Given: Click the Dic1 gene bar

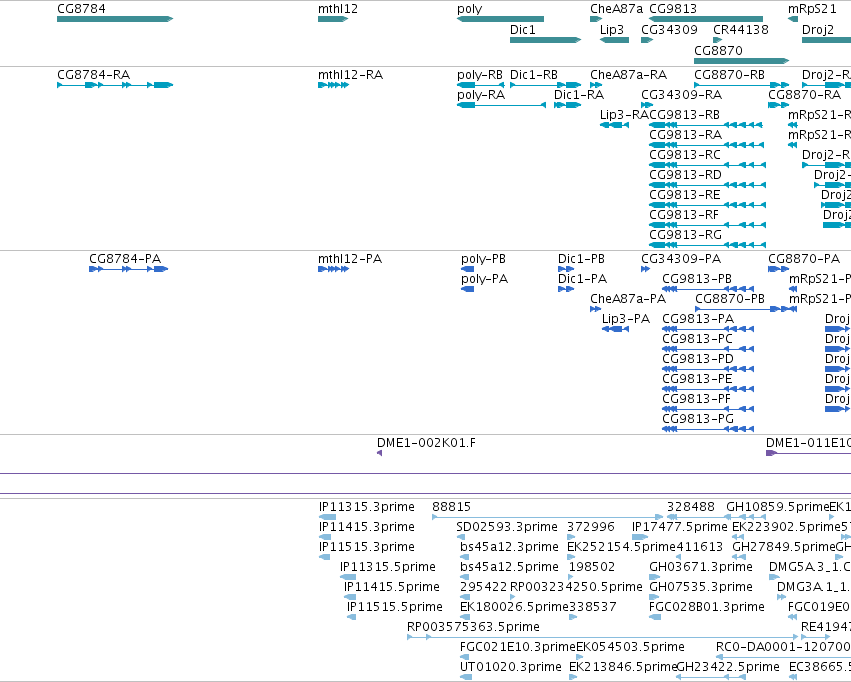Looking at the screenshot, I should point(545,40).
